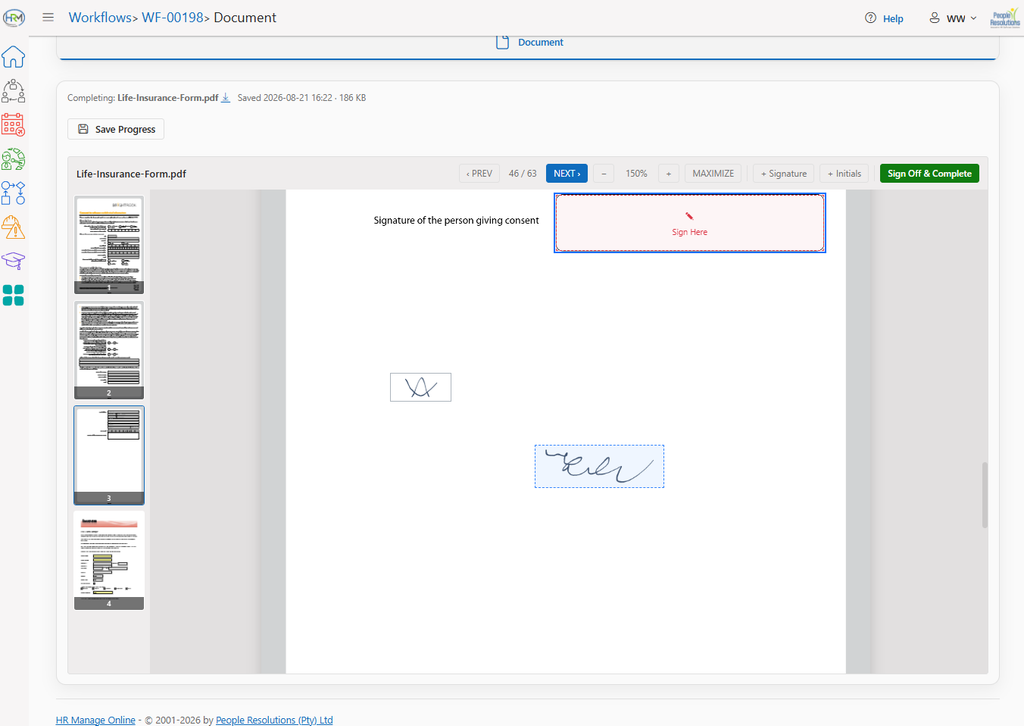Click the Save Progress button
The width and height of the screenshot is (1024, 726).
coord(116,129)
